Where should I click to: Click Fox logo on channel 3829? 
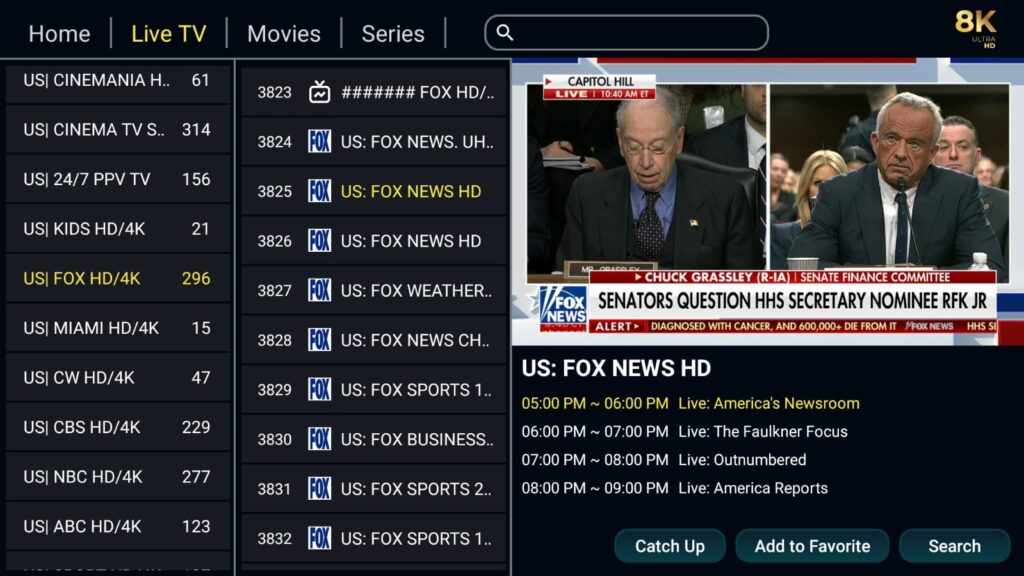(319, 389)
